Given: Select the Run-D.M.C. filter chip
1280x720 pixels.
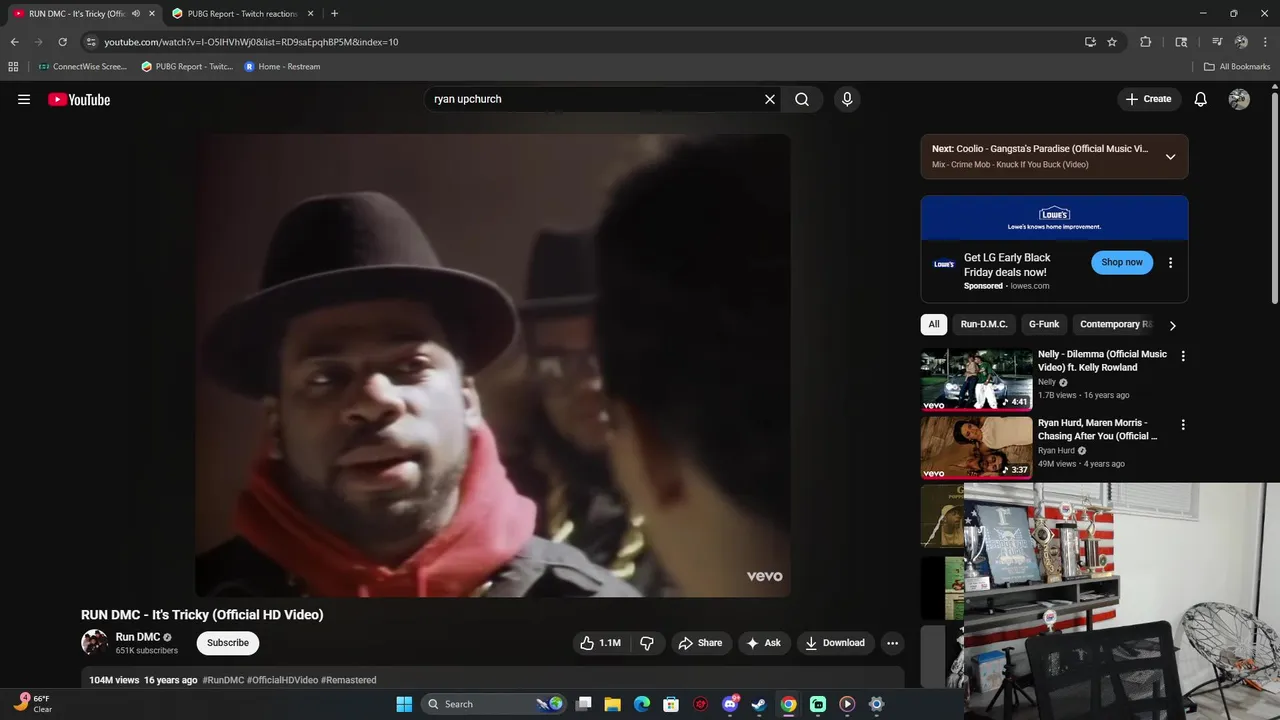Looking at the screenshot, I should tap(984, 324).
